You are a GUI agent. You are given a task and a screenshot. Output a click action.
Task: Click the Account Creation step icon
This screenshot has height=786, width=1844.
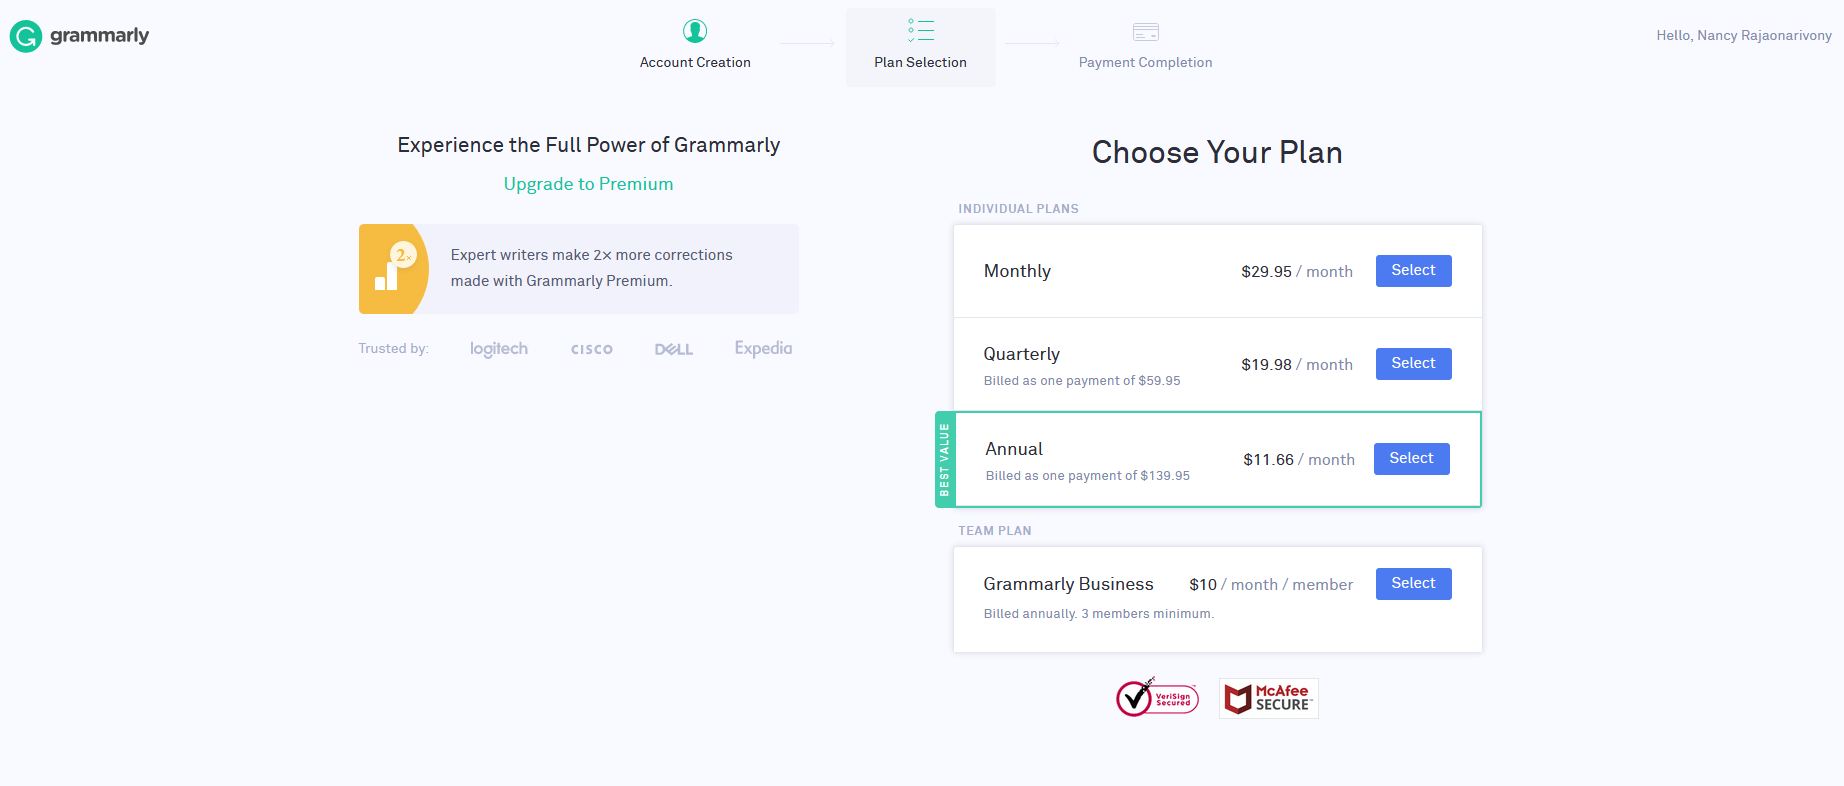pyautogui.click(x=695, y=31)
